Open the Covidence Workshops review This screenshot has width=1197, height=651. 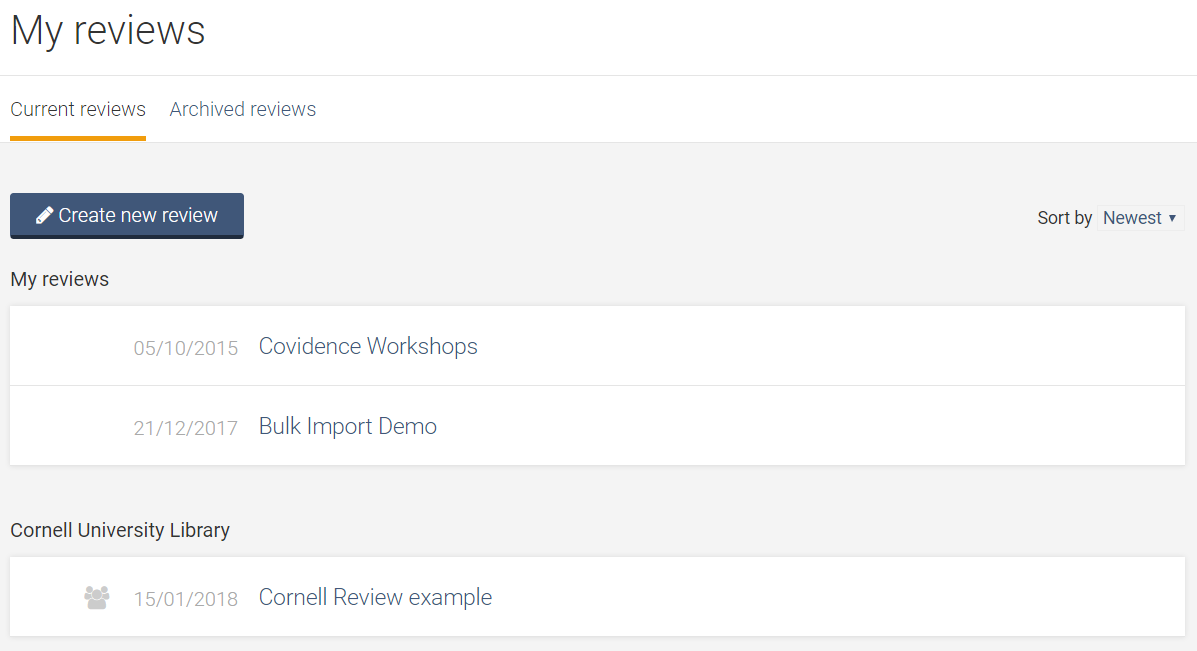[x=368, y=346]
